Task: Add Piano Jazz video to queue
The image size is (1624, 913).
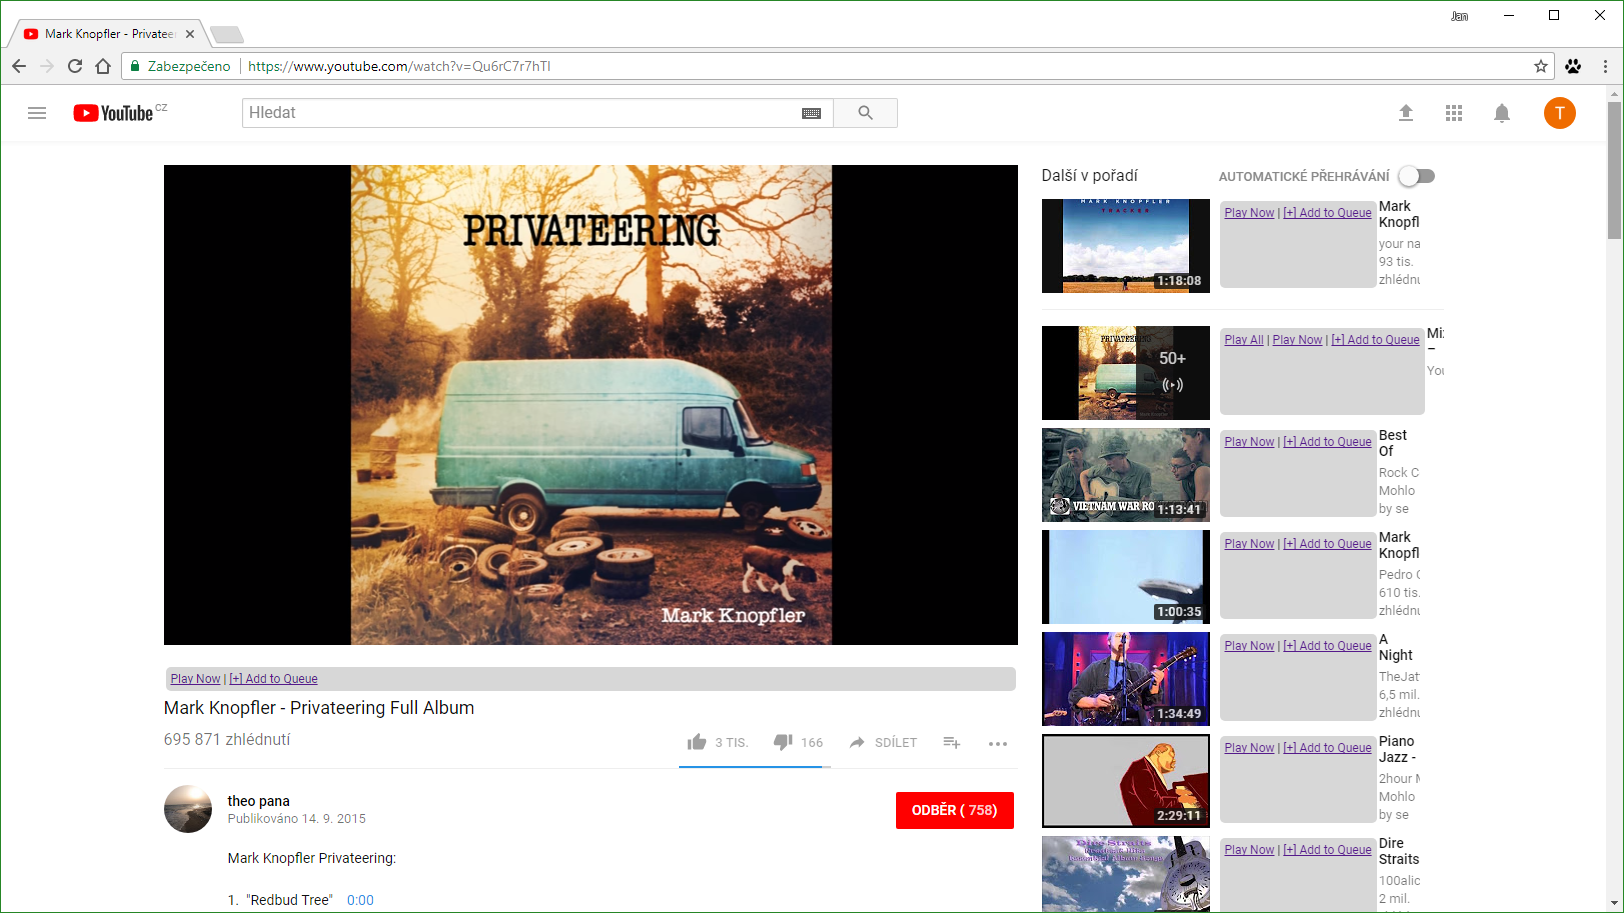Action: point(1327,748)
